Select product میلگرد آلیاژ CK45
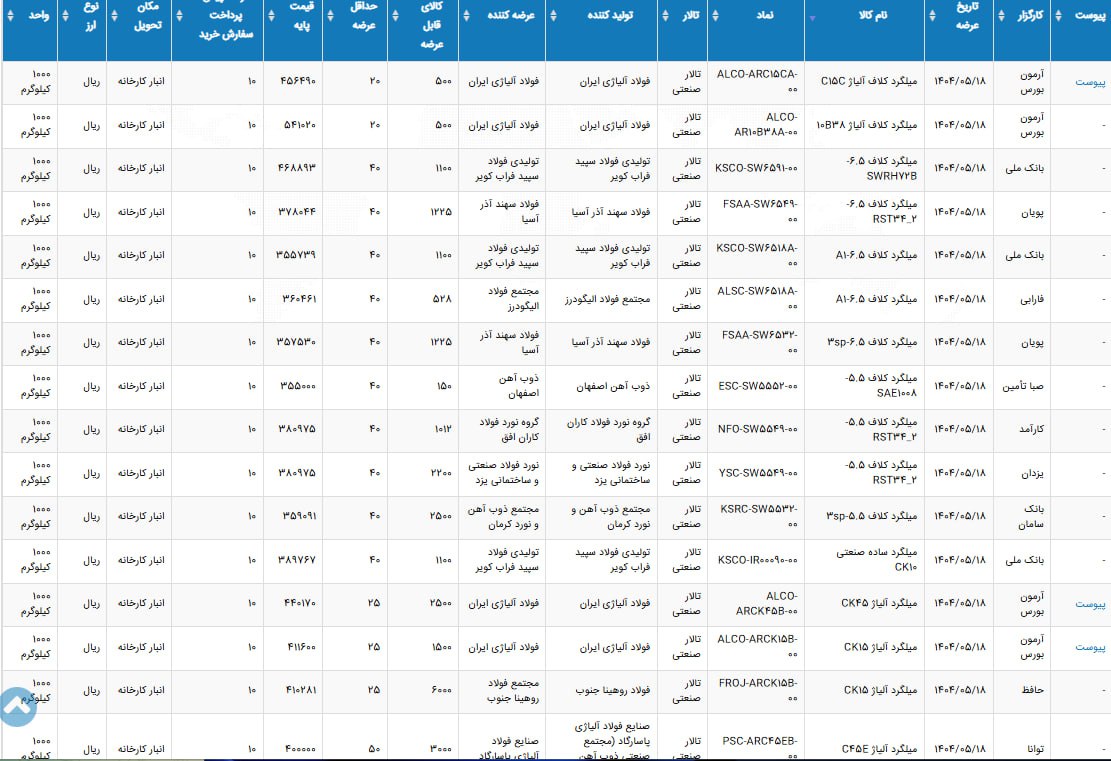 879,604
